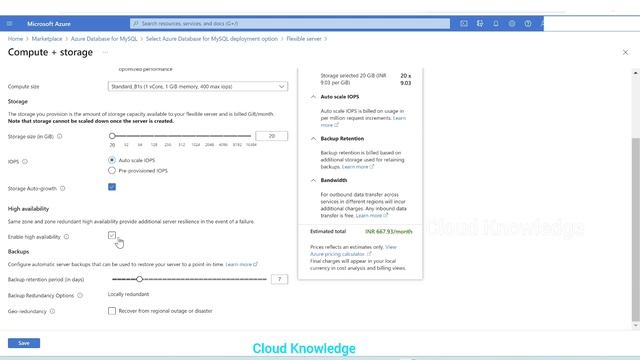The image size is (640, 360).
Task: Click the Microsoft Azure logo text
Action: tap(49, 24)
